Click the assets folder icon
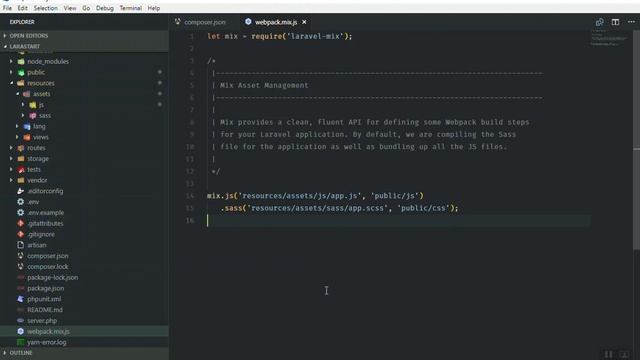Screen dimensions: 640x360 [27, 94]
